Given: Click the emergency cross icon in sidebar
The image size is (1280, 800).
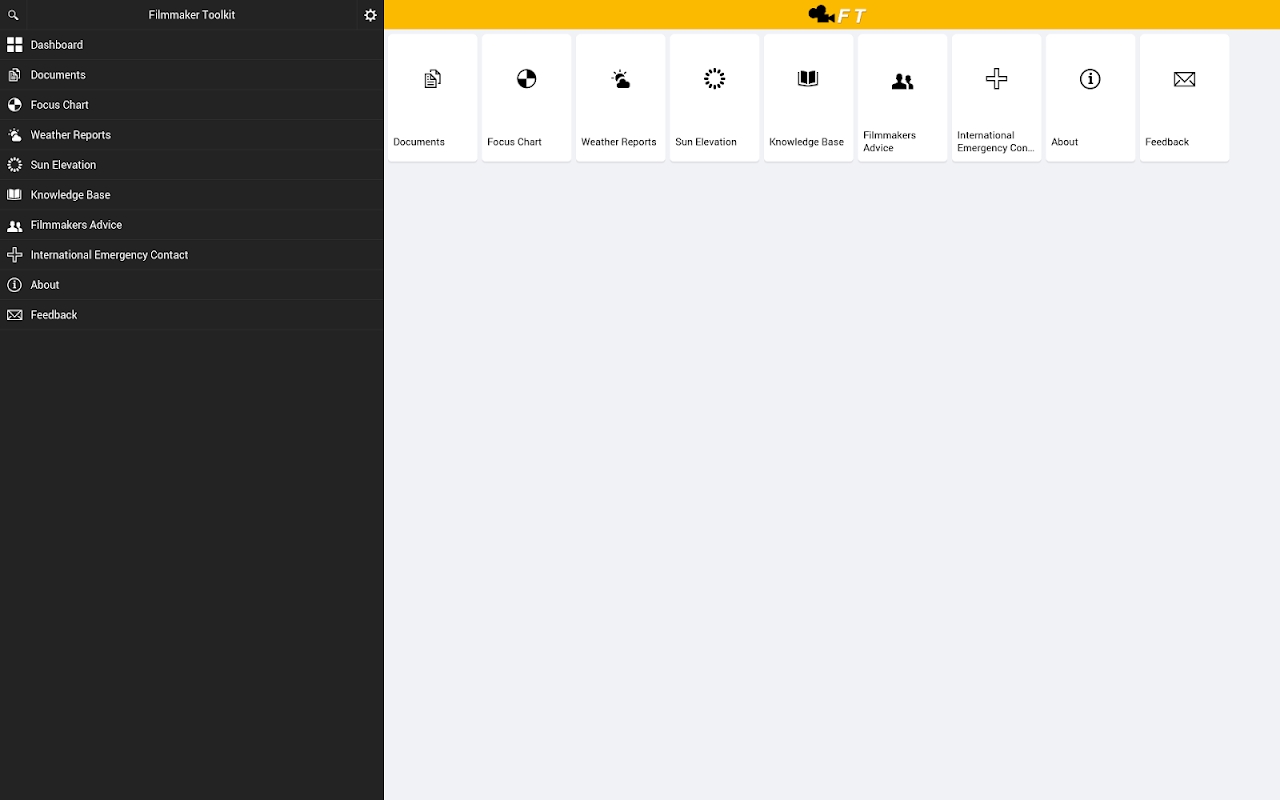Looking at the screenshot, I should [x=14, y=255].
